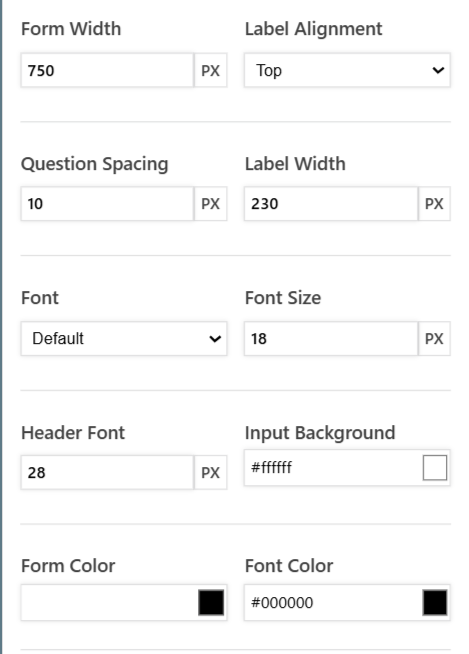This screenshot has height=654, width=469.
Task: Click the Header Font size input
Action: 107,473
